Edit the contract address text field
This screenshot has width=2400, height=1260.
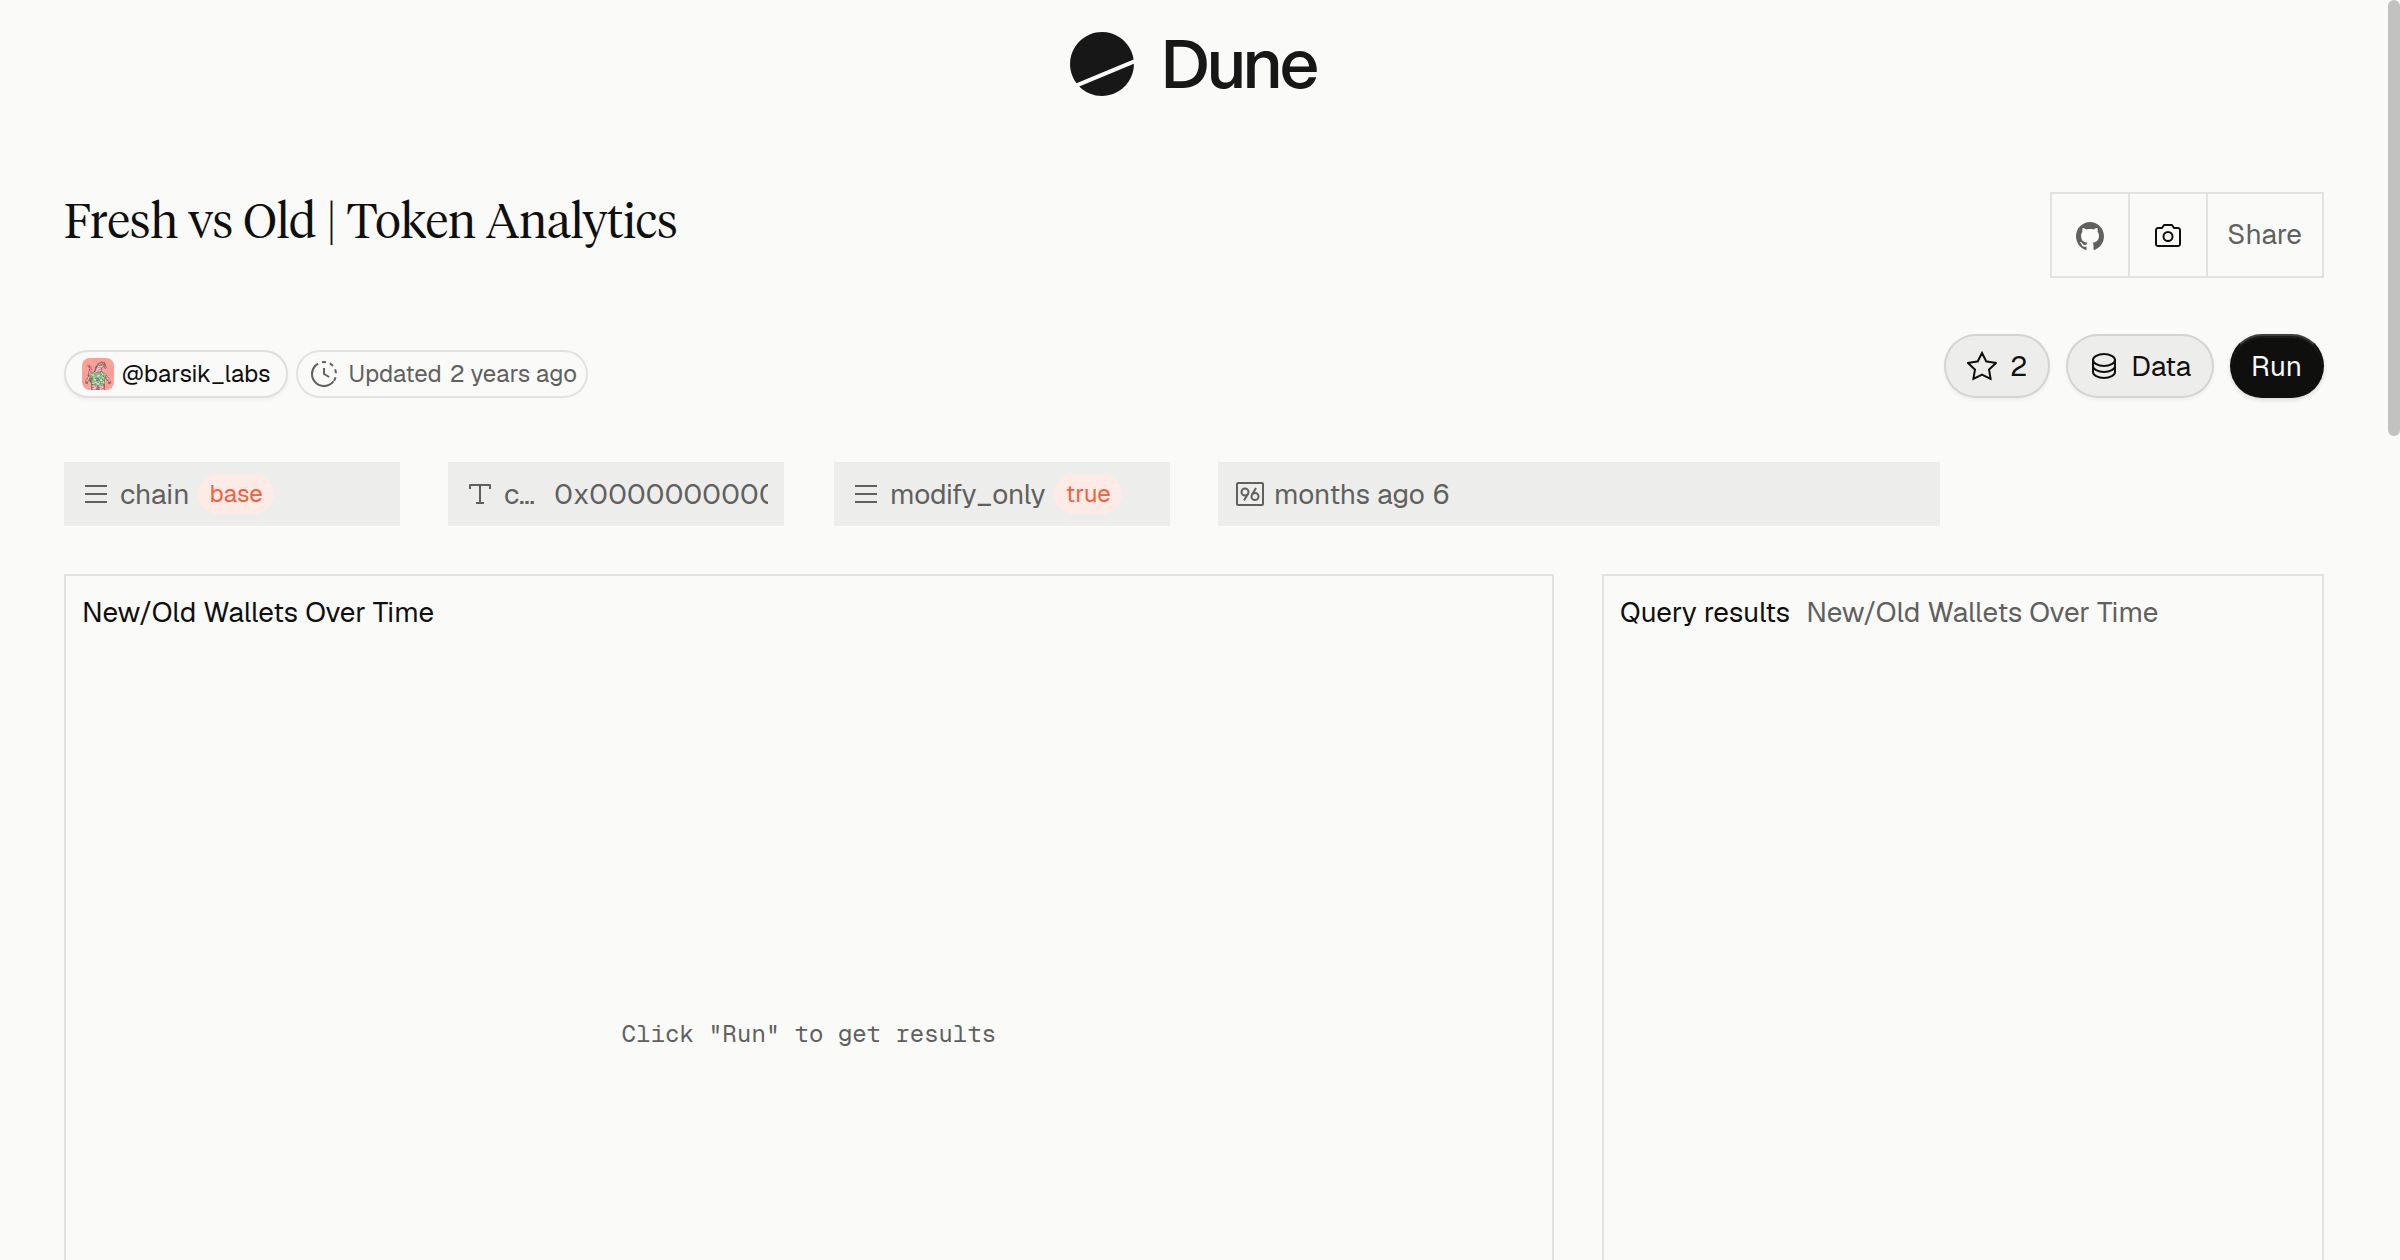point(616,494)
